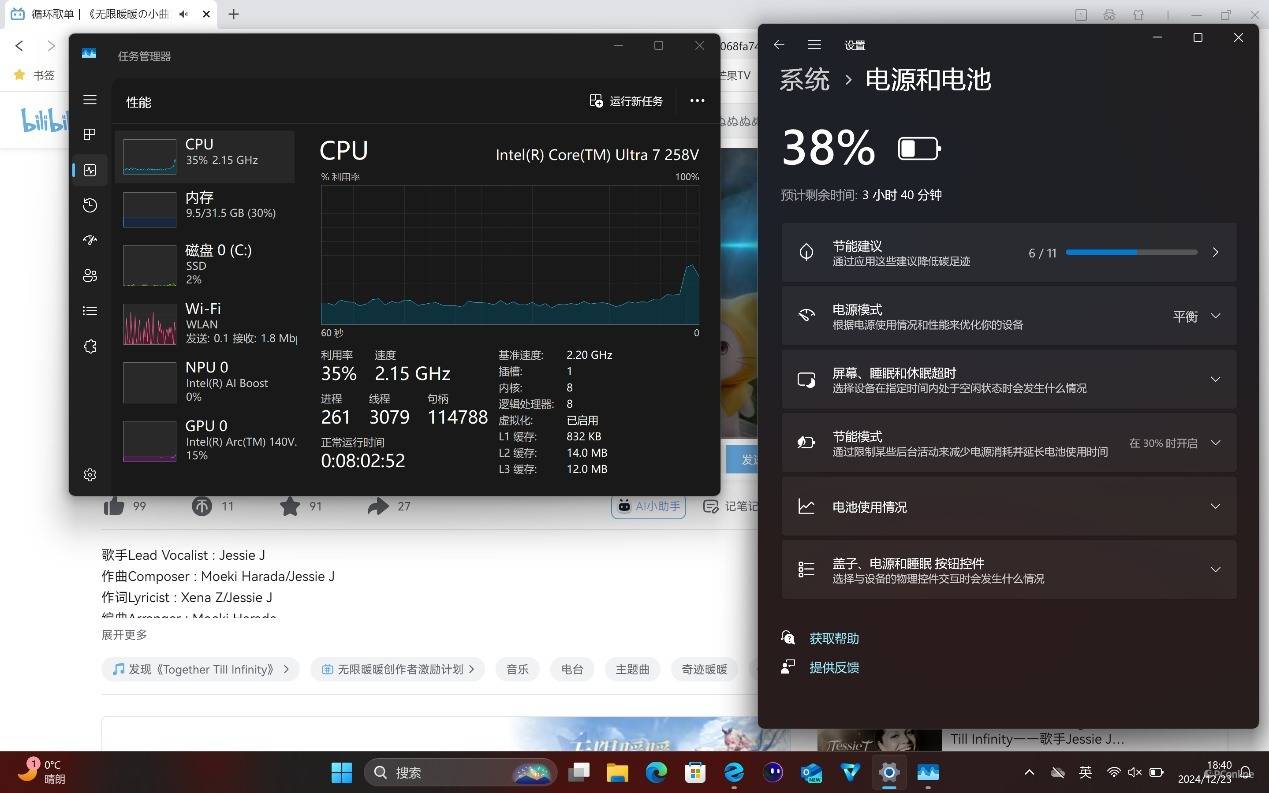The width and height of the screenshot is (1269, 793).
Task: Open 发现《Together Till Infinity》 tag
Action: [x=200, y=669]
